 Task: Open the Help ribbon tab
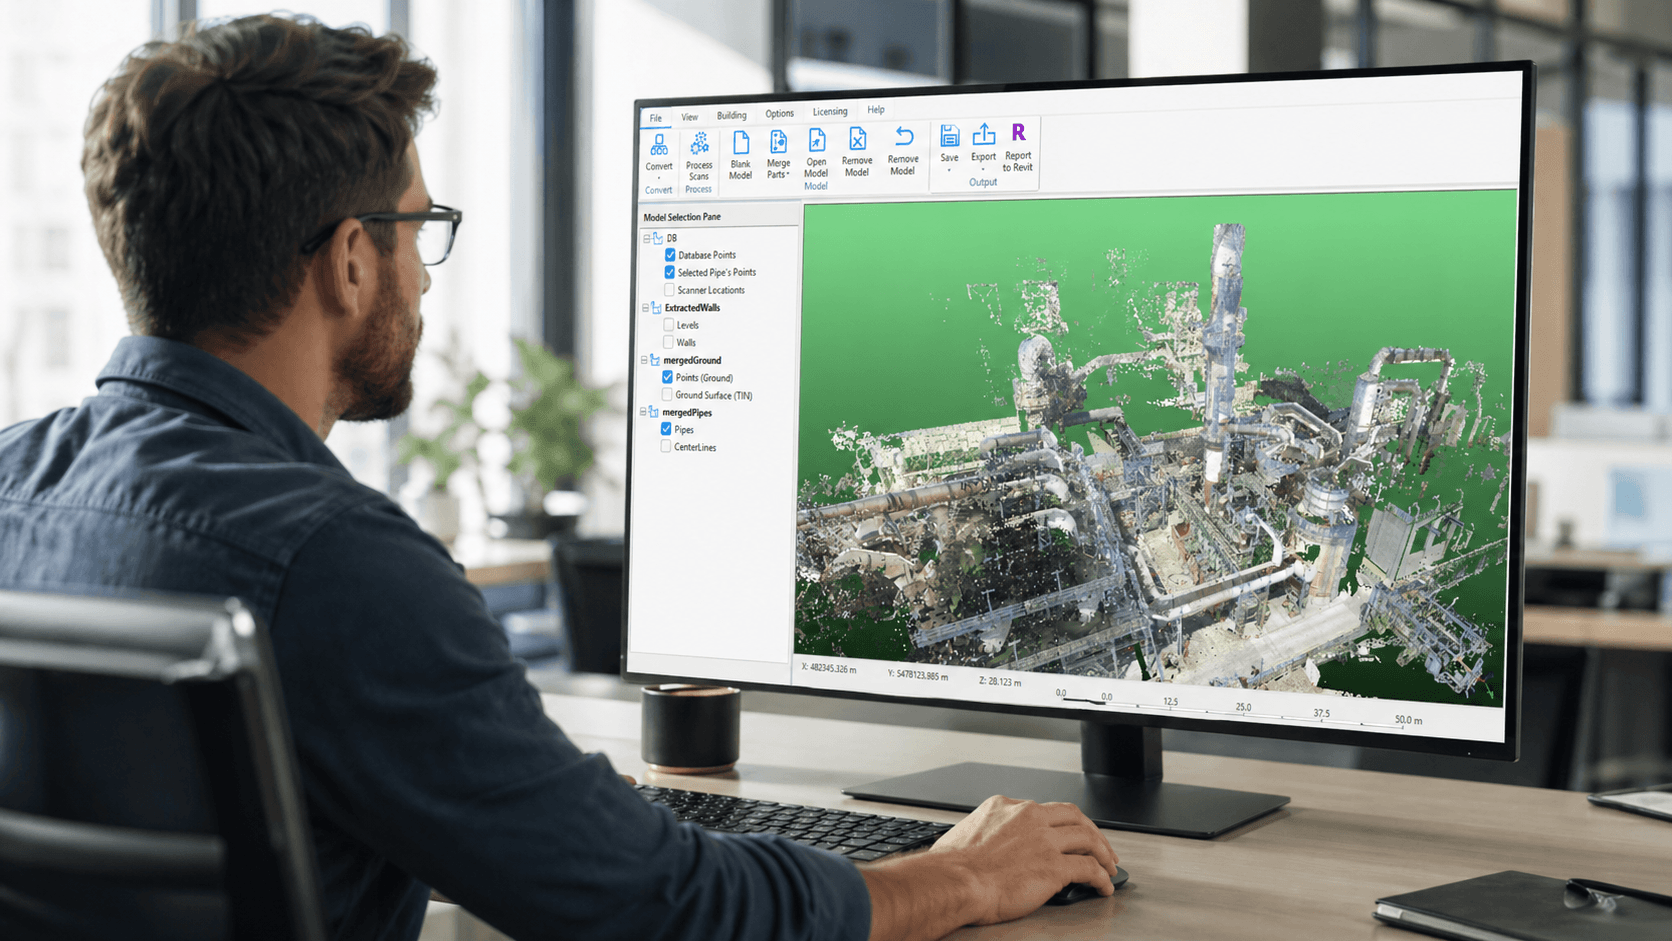(x=876, y=110)
